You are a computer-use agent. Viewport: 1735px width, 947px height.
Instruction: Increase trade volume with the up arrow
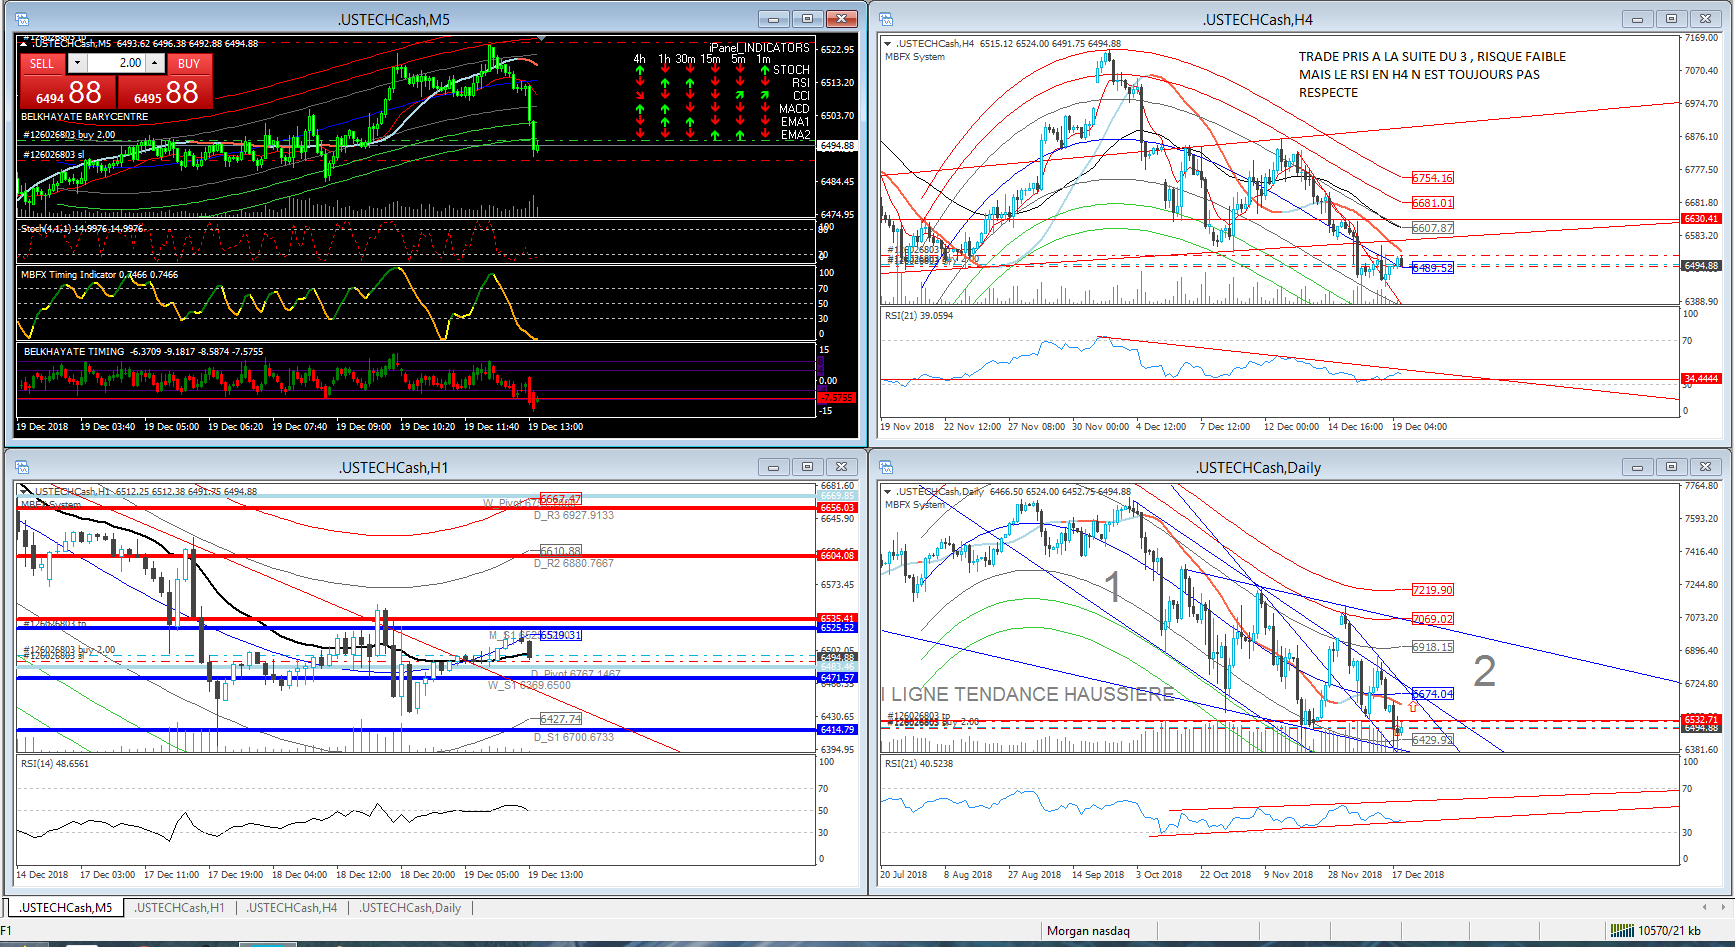click(x=155, y=63)
